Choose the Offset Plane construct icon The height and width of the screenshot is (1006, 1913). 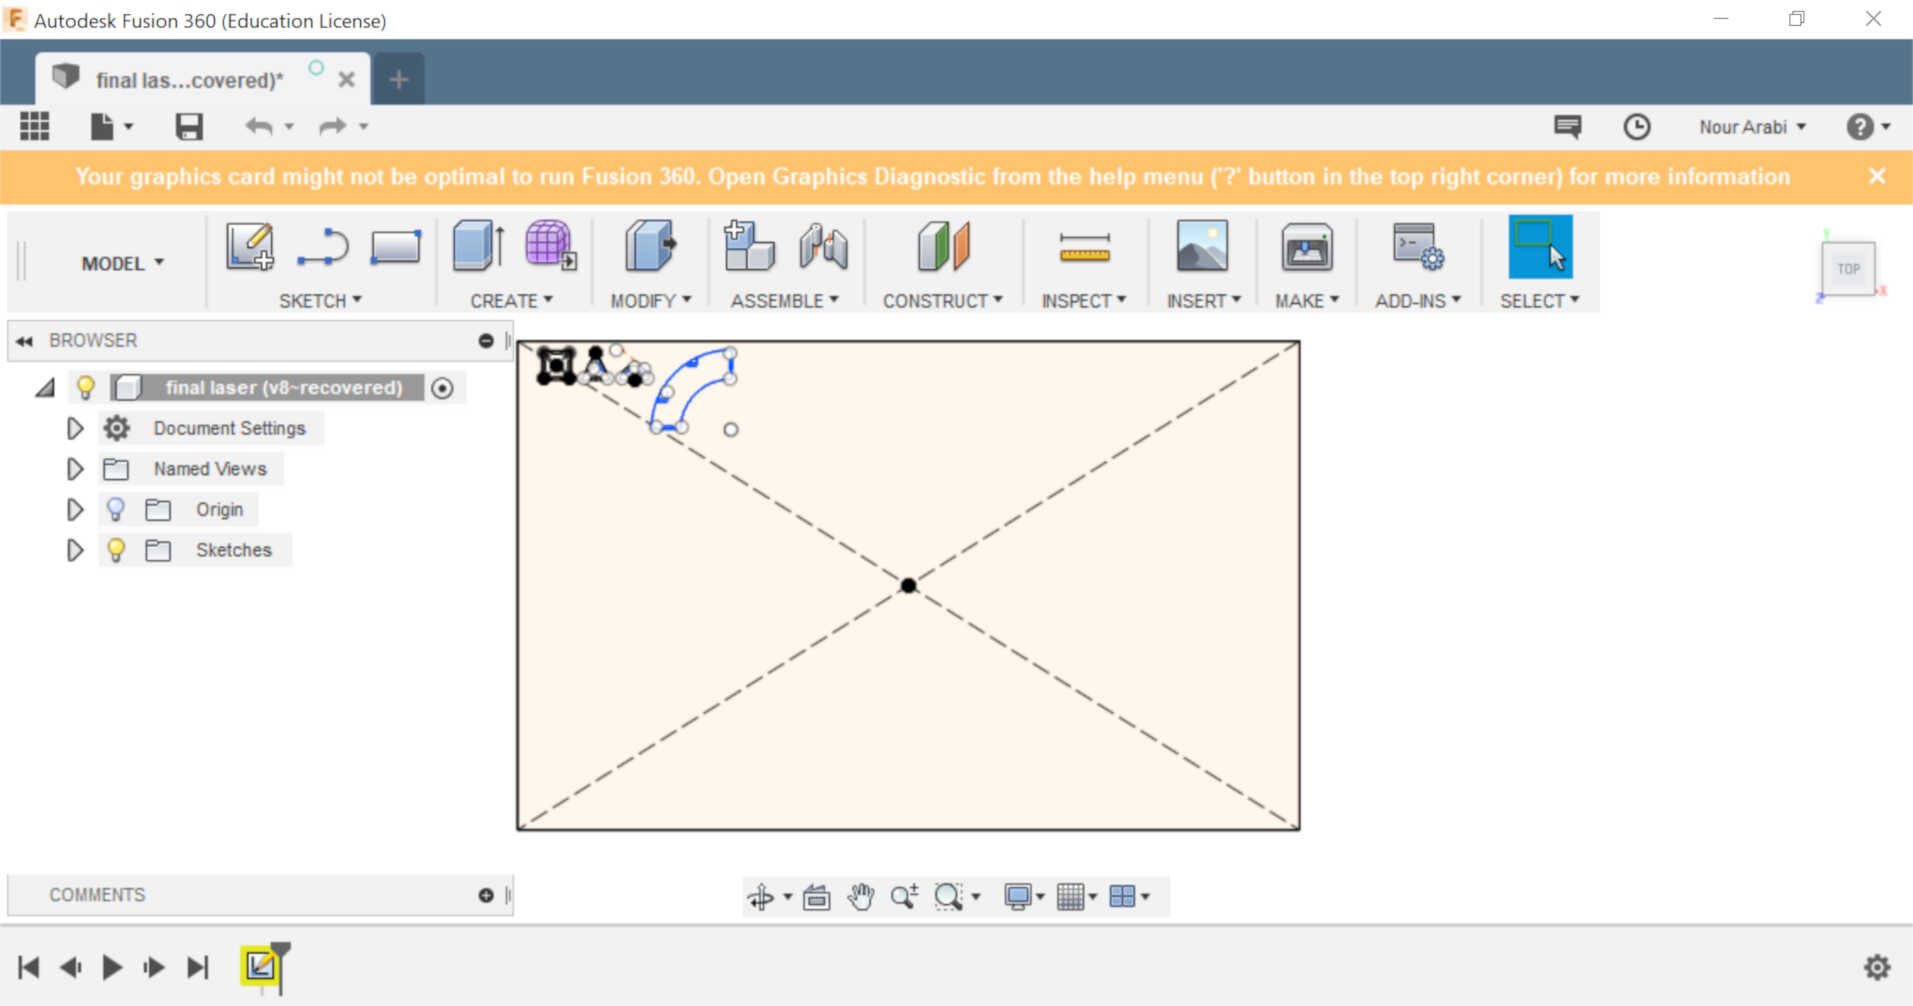coord(943,246)
